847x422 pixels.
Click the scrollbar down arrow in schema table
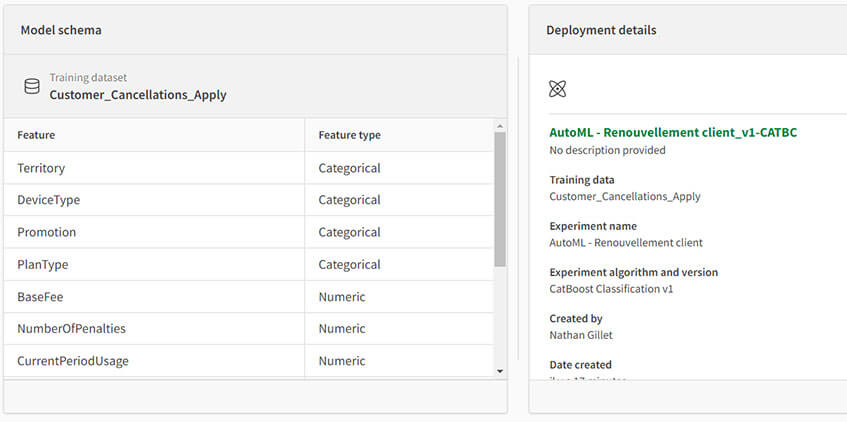click(x=500, y=371)
